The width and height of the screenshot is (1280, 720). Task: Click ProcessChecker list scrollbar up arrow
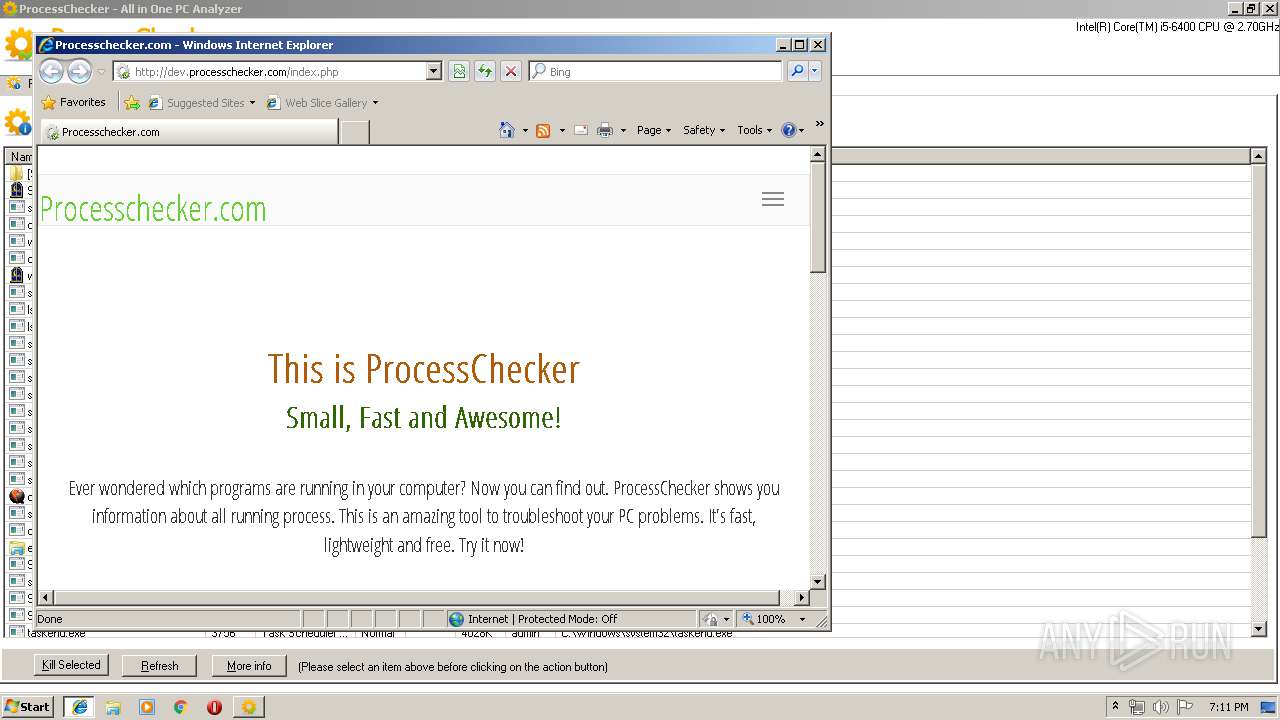point(1259,156)
